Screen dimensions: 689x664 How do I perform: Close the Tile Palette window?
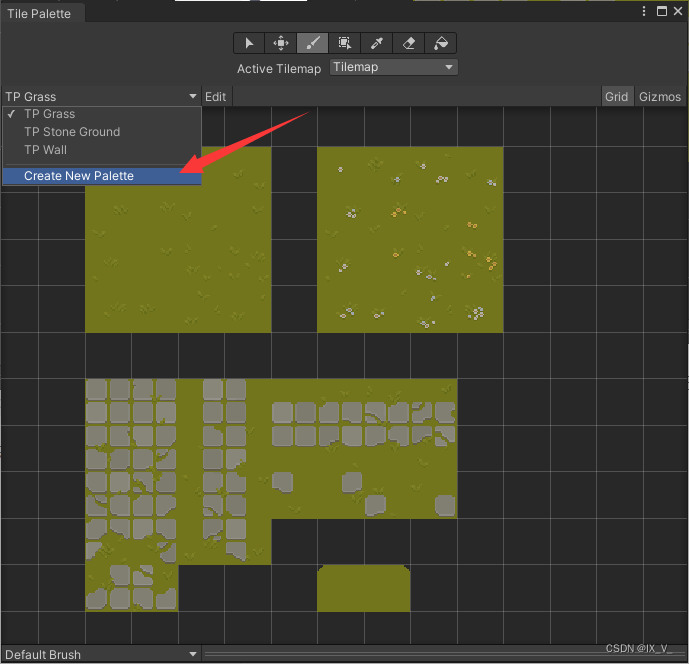pos(678,11)
